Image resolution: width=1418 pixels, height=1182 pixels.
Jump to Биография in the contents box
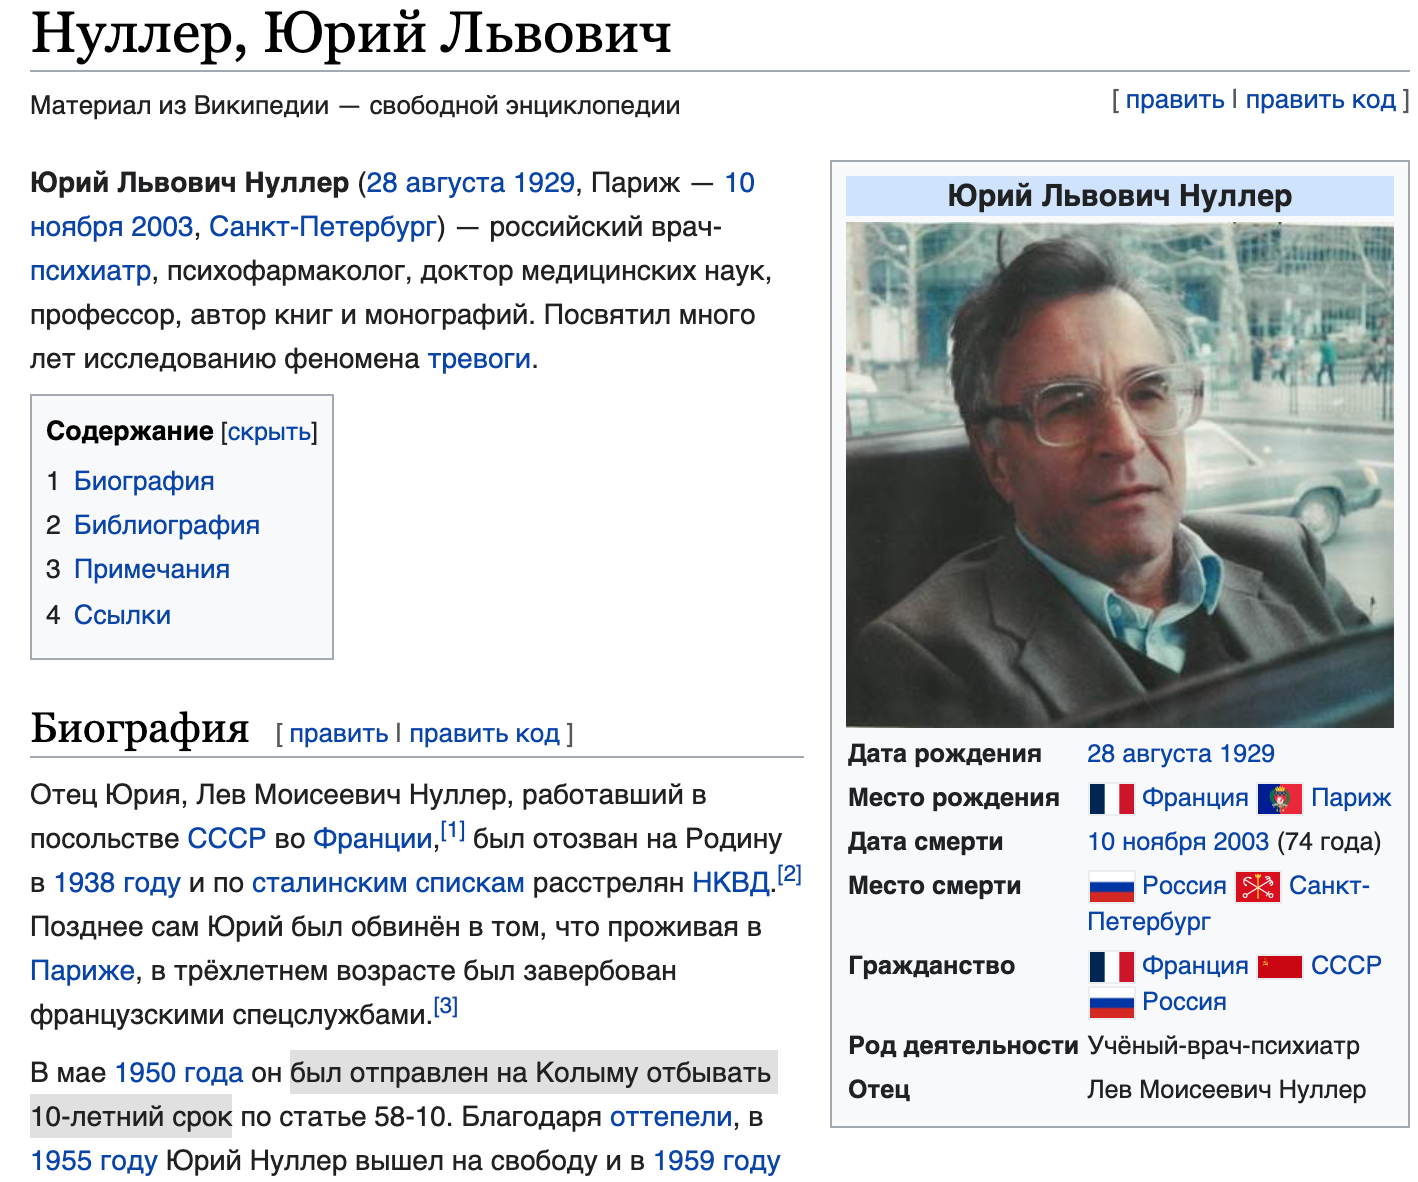click(x=144, y=481)
